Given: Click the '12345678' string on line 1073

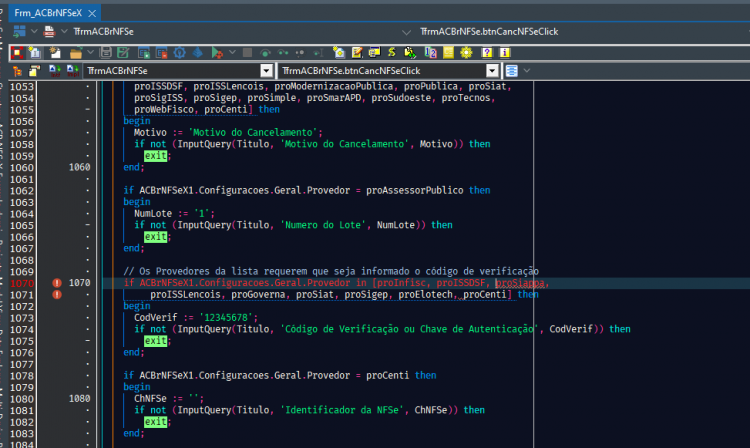Looking at the screenshot, I should (x=226, y=317).
